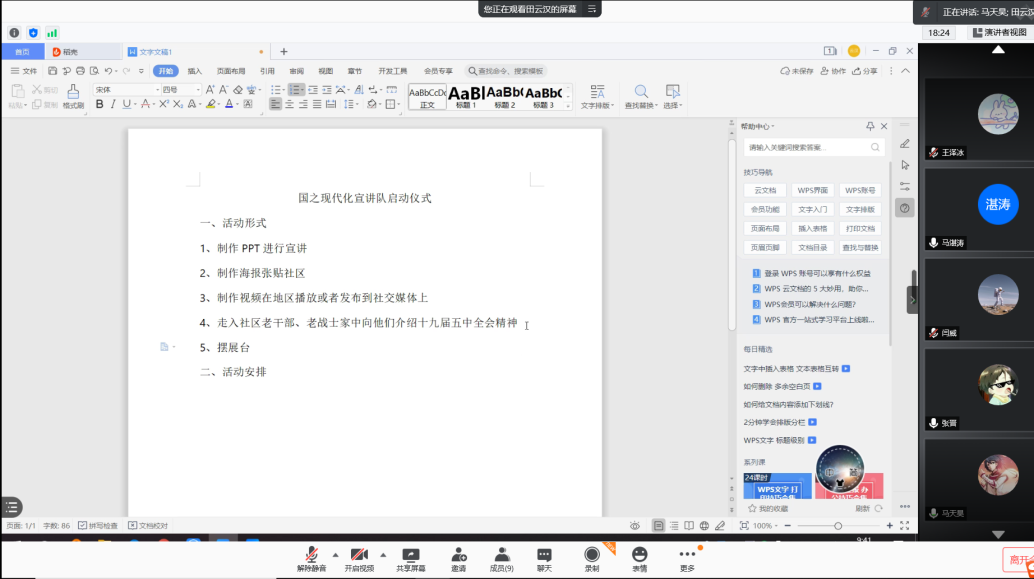This screenshot has height=579, width=1034.
Task: Open the Members (成员) panel icon
Action: point(502,555)
